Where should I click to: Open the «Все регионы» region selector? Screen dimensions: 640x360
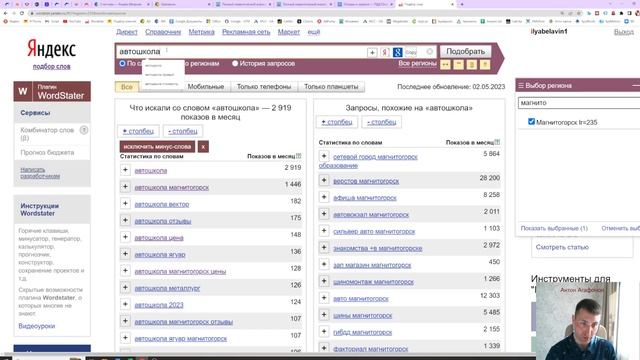[417, 63]
